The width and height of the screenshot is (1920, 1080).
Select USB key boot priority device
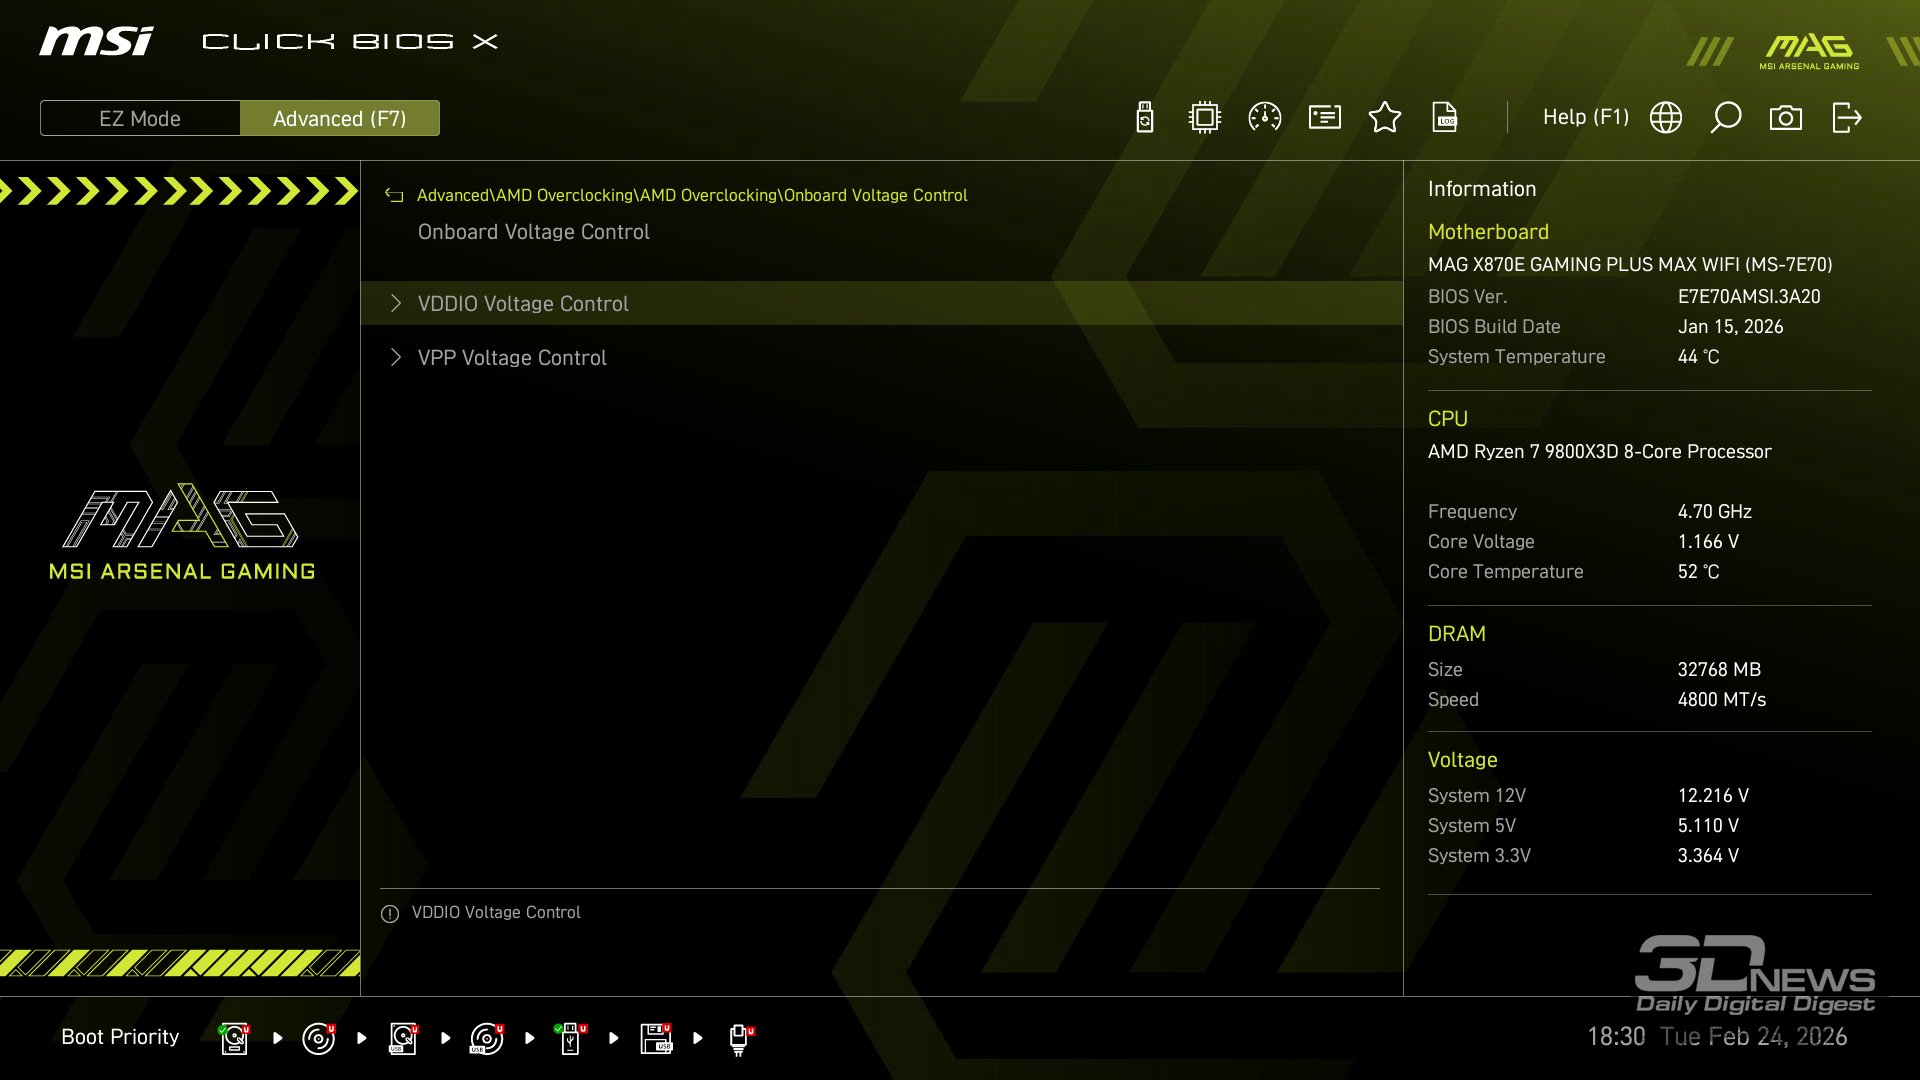570,1038
